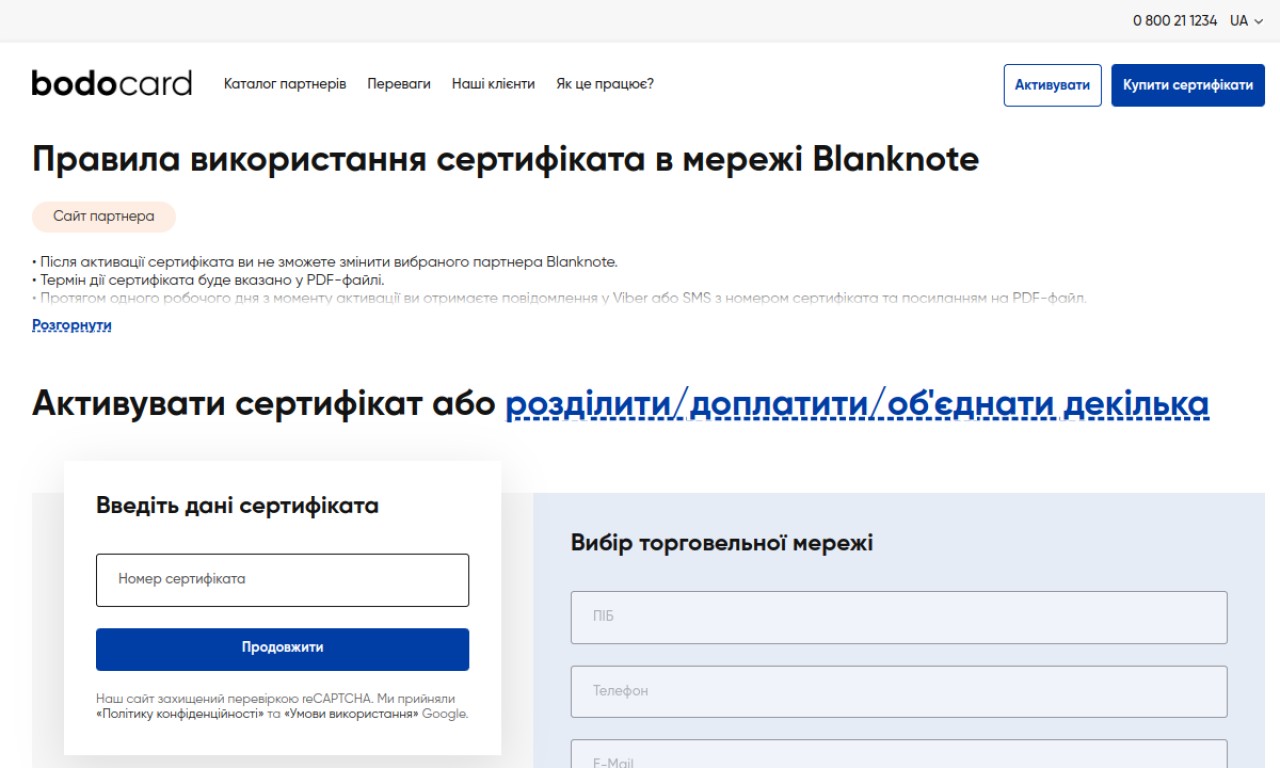Open the Сайт партнера link
Screen dimensions: 1280x768
click(104, 216)
